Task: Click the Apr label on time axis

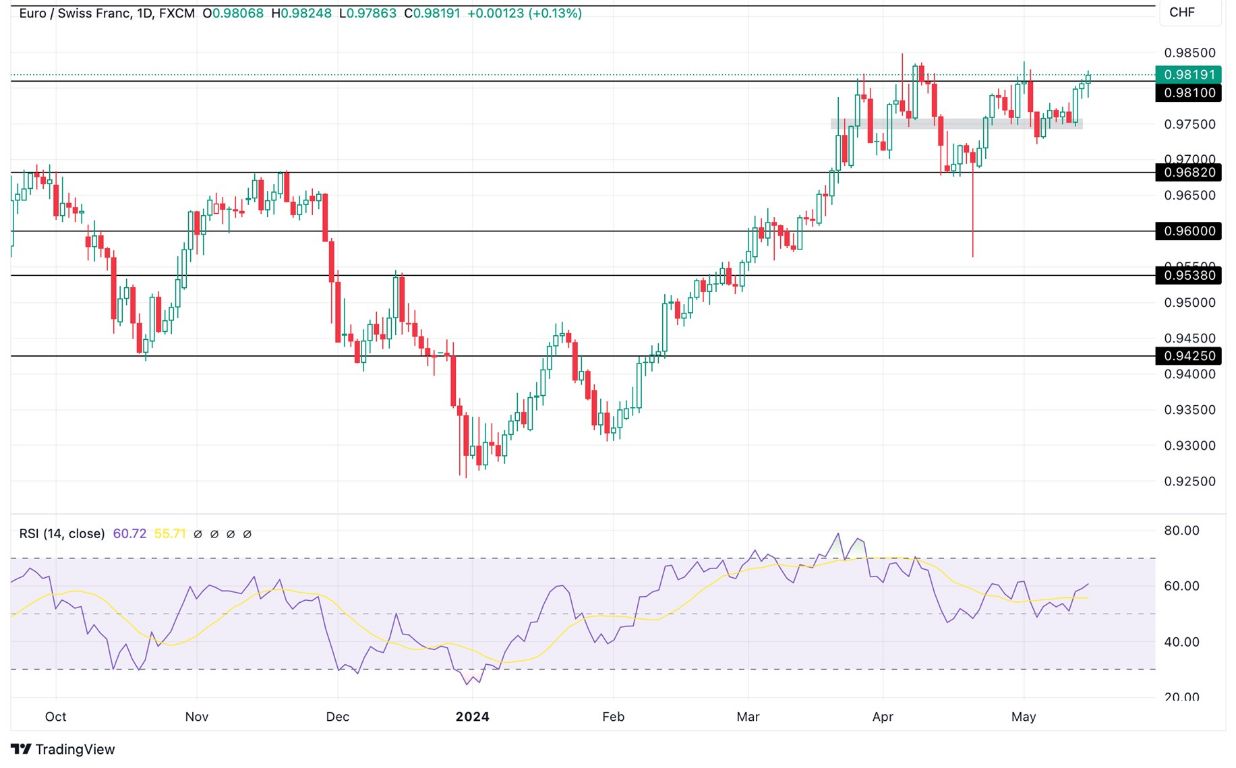Action: point(883,717)
